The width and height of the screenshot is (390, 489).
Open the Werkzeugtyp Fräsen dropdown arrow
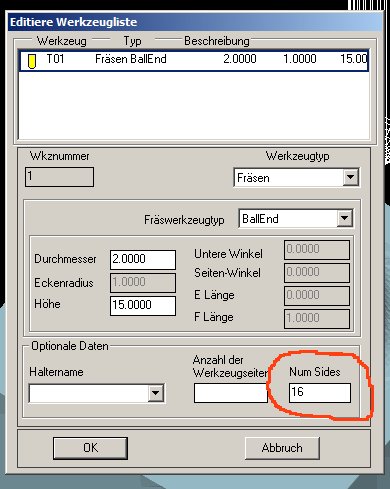pyautogui.click(x=351, y=177)
